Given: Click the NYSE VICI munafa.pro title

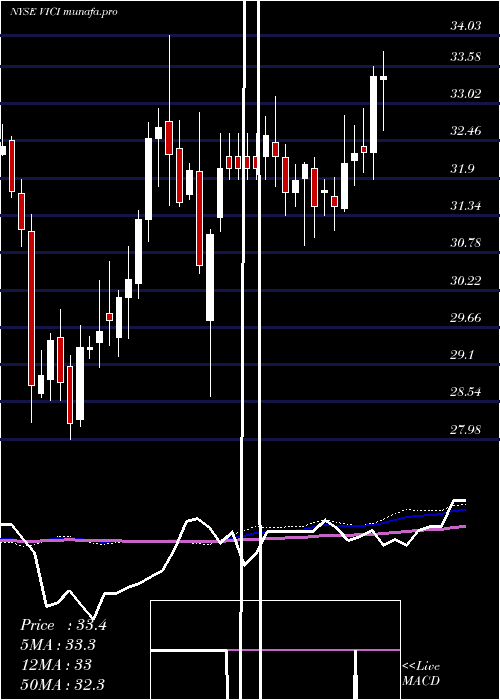Looking at the screenshot, I should [x=64, y=12].
